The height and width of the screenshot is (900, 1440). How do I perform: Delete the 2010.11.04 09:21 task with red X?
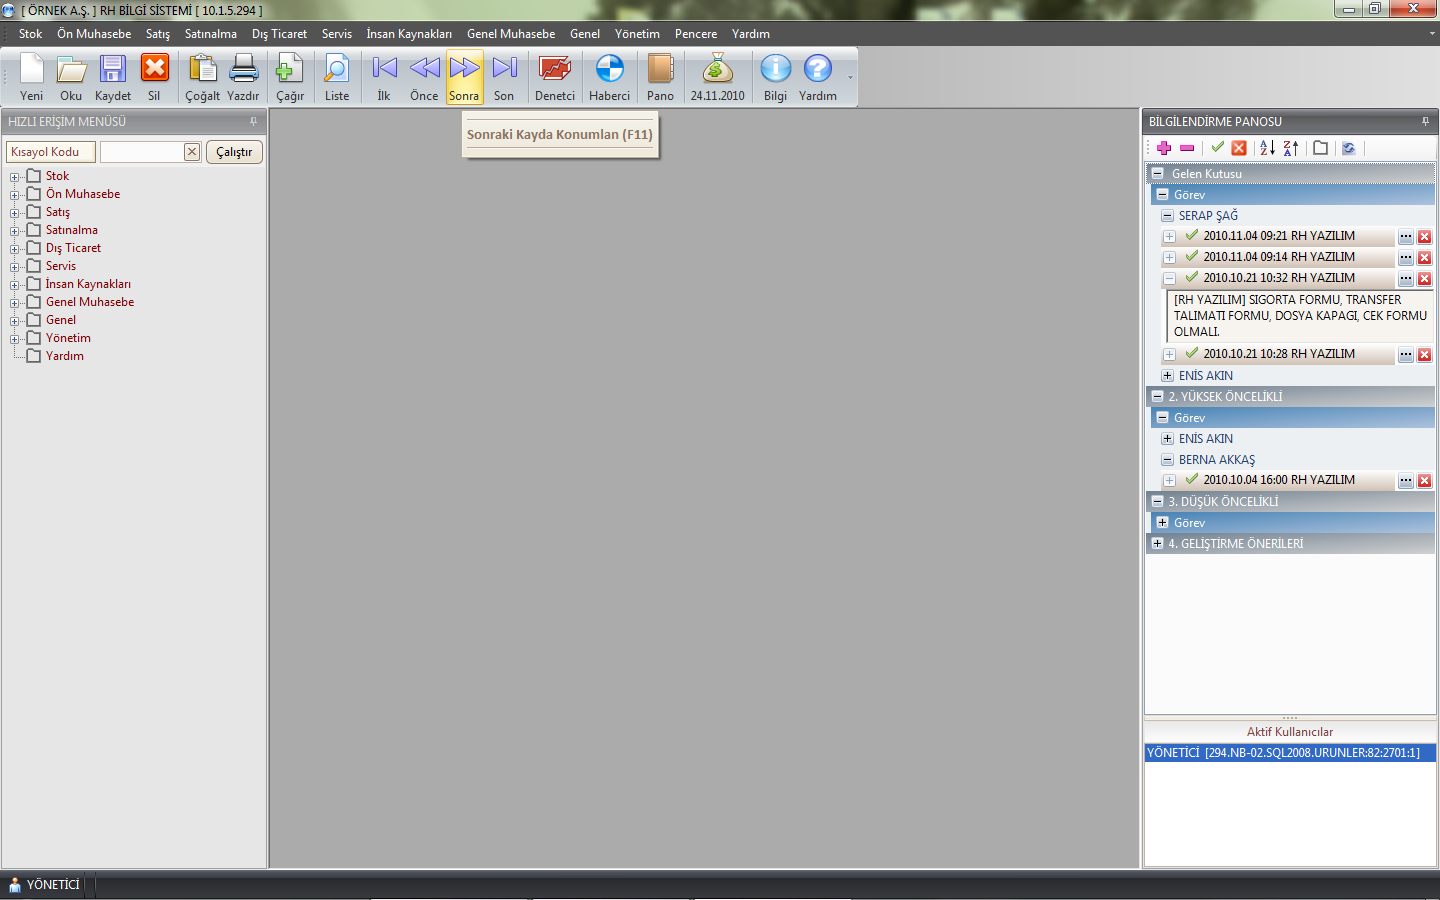click(x=1424, y=237)
